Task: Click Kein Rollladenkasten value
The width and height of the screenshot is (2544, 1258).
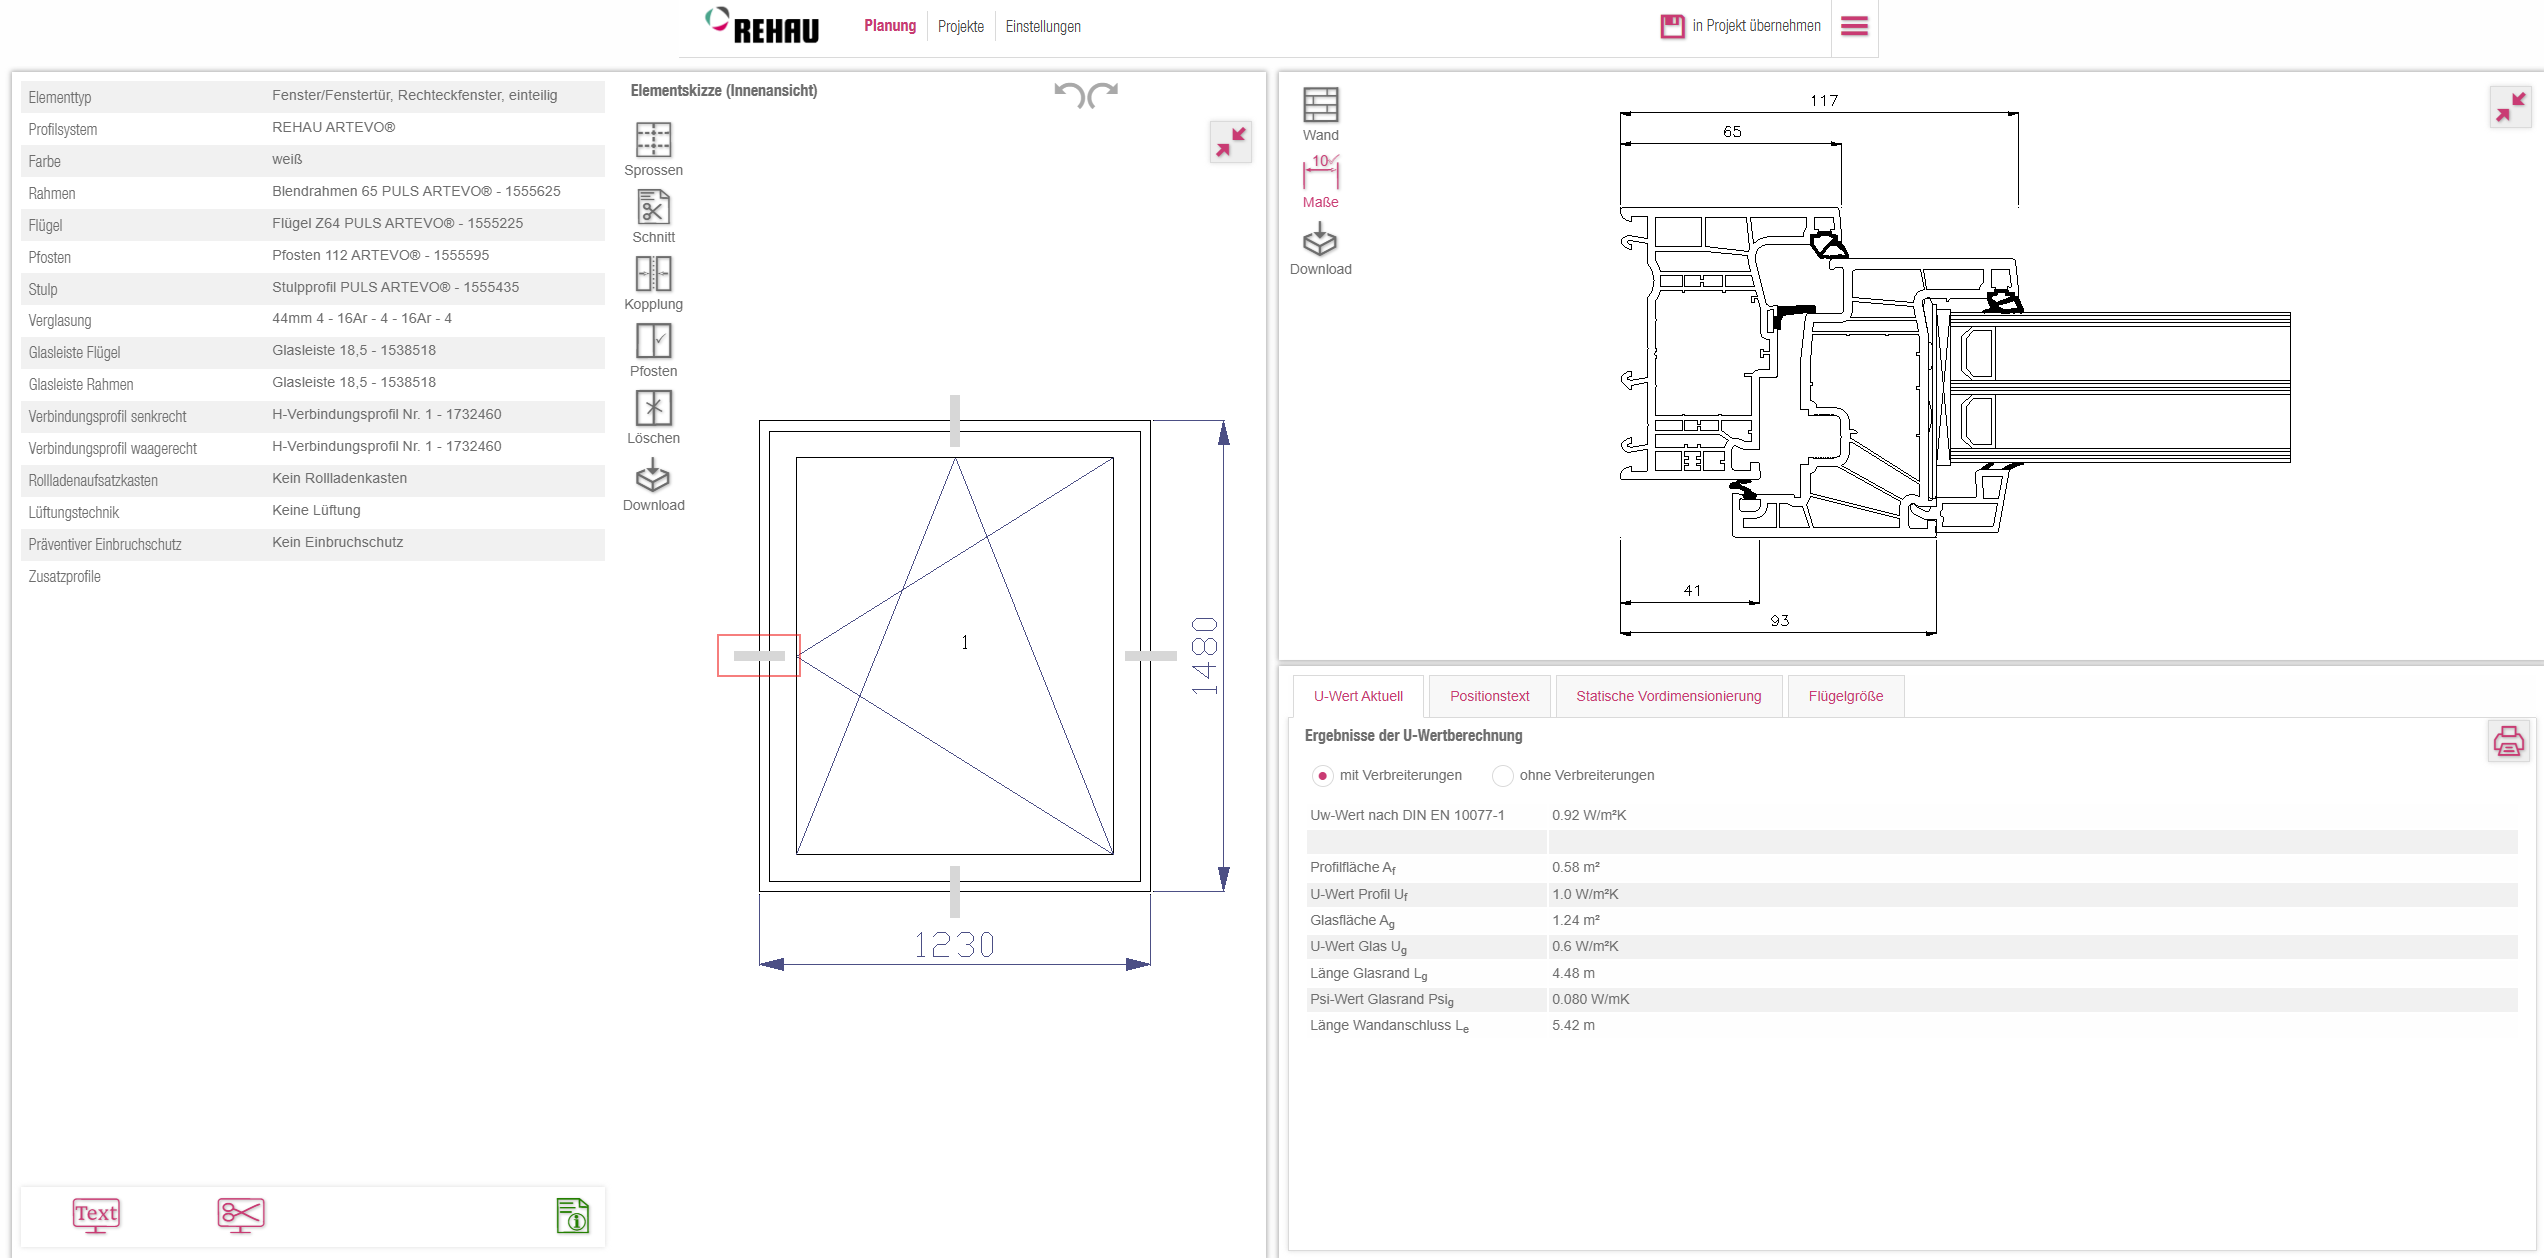Action: tap(340, 479)
